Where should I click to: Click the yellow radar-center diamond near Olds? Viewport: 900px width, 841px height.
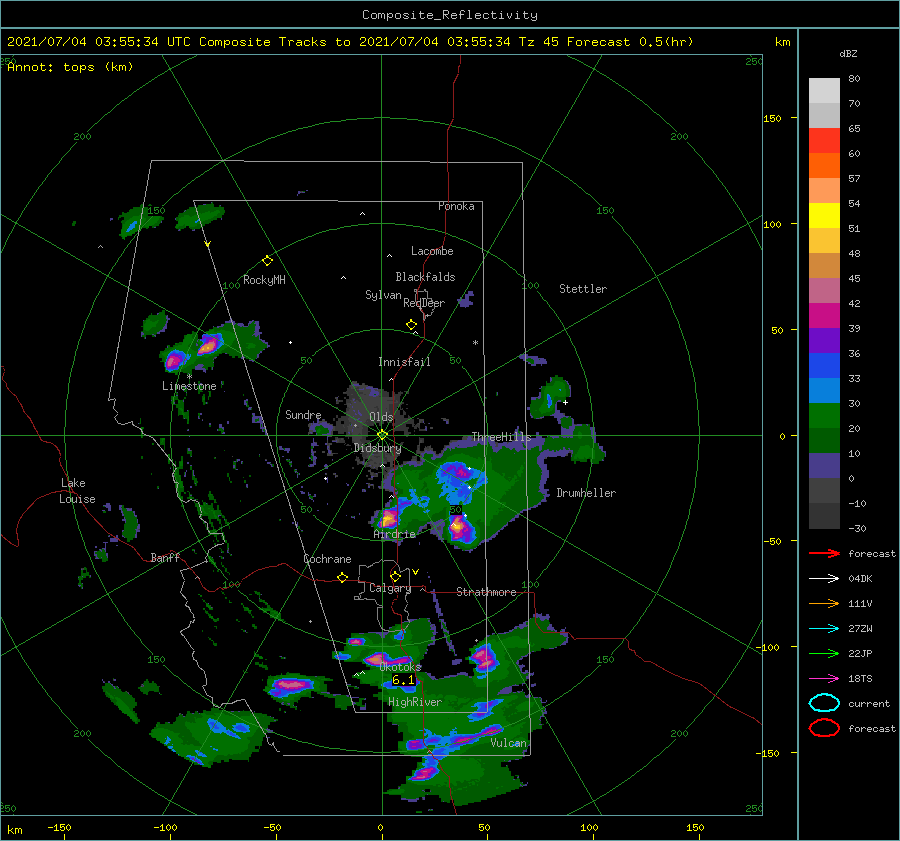coord(382,435)
